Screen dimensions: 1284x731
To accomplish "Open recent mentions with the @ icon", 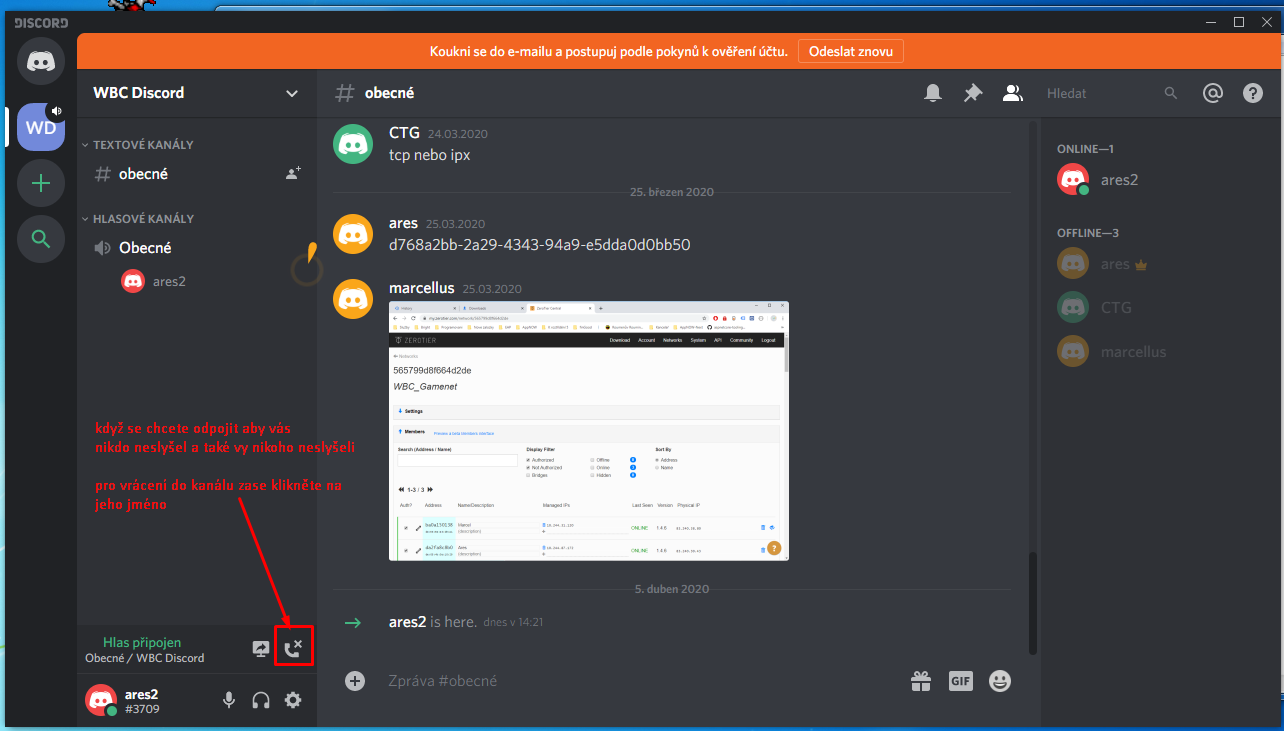I will point(1213,93).
